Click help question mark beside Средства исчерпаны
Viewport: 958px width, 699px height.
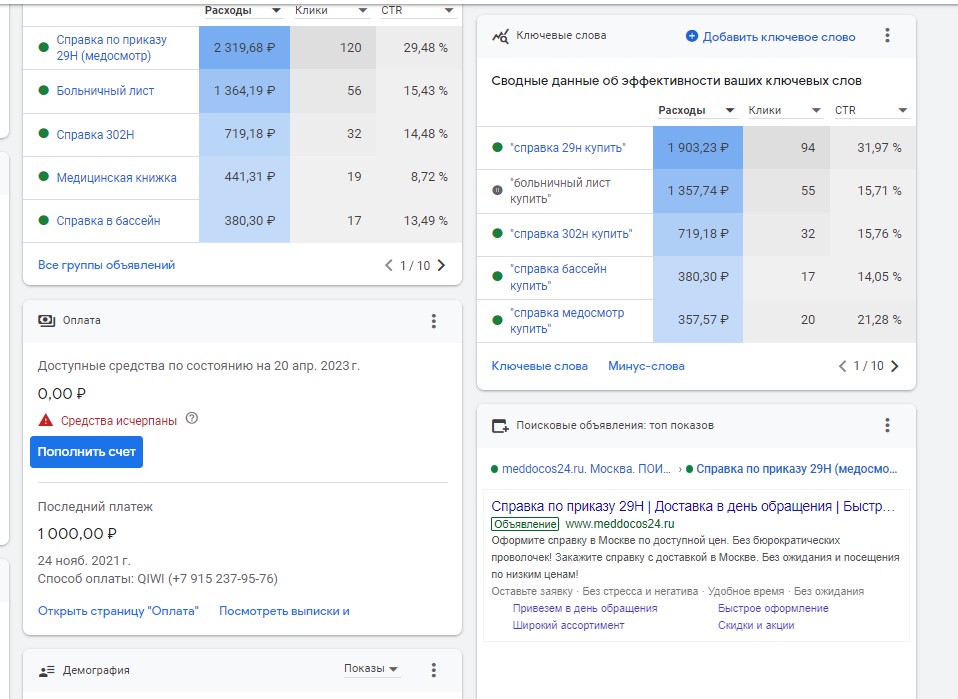point(192,419)
